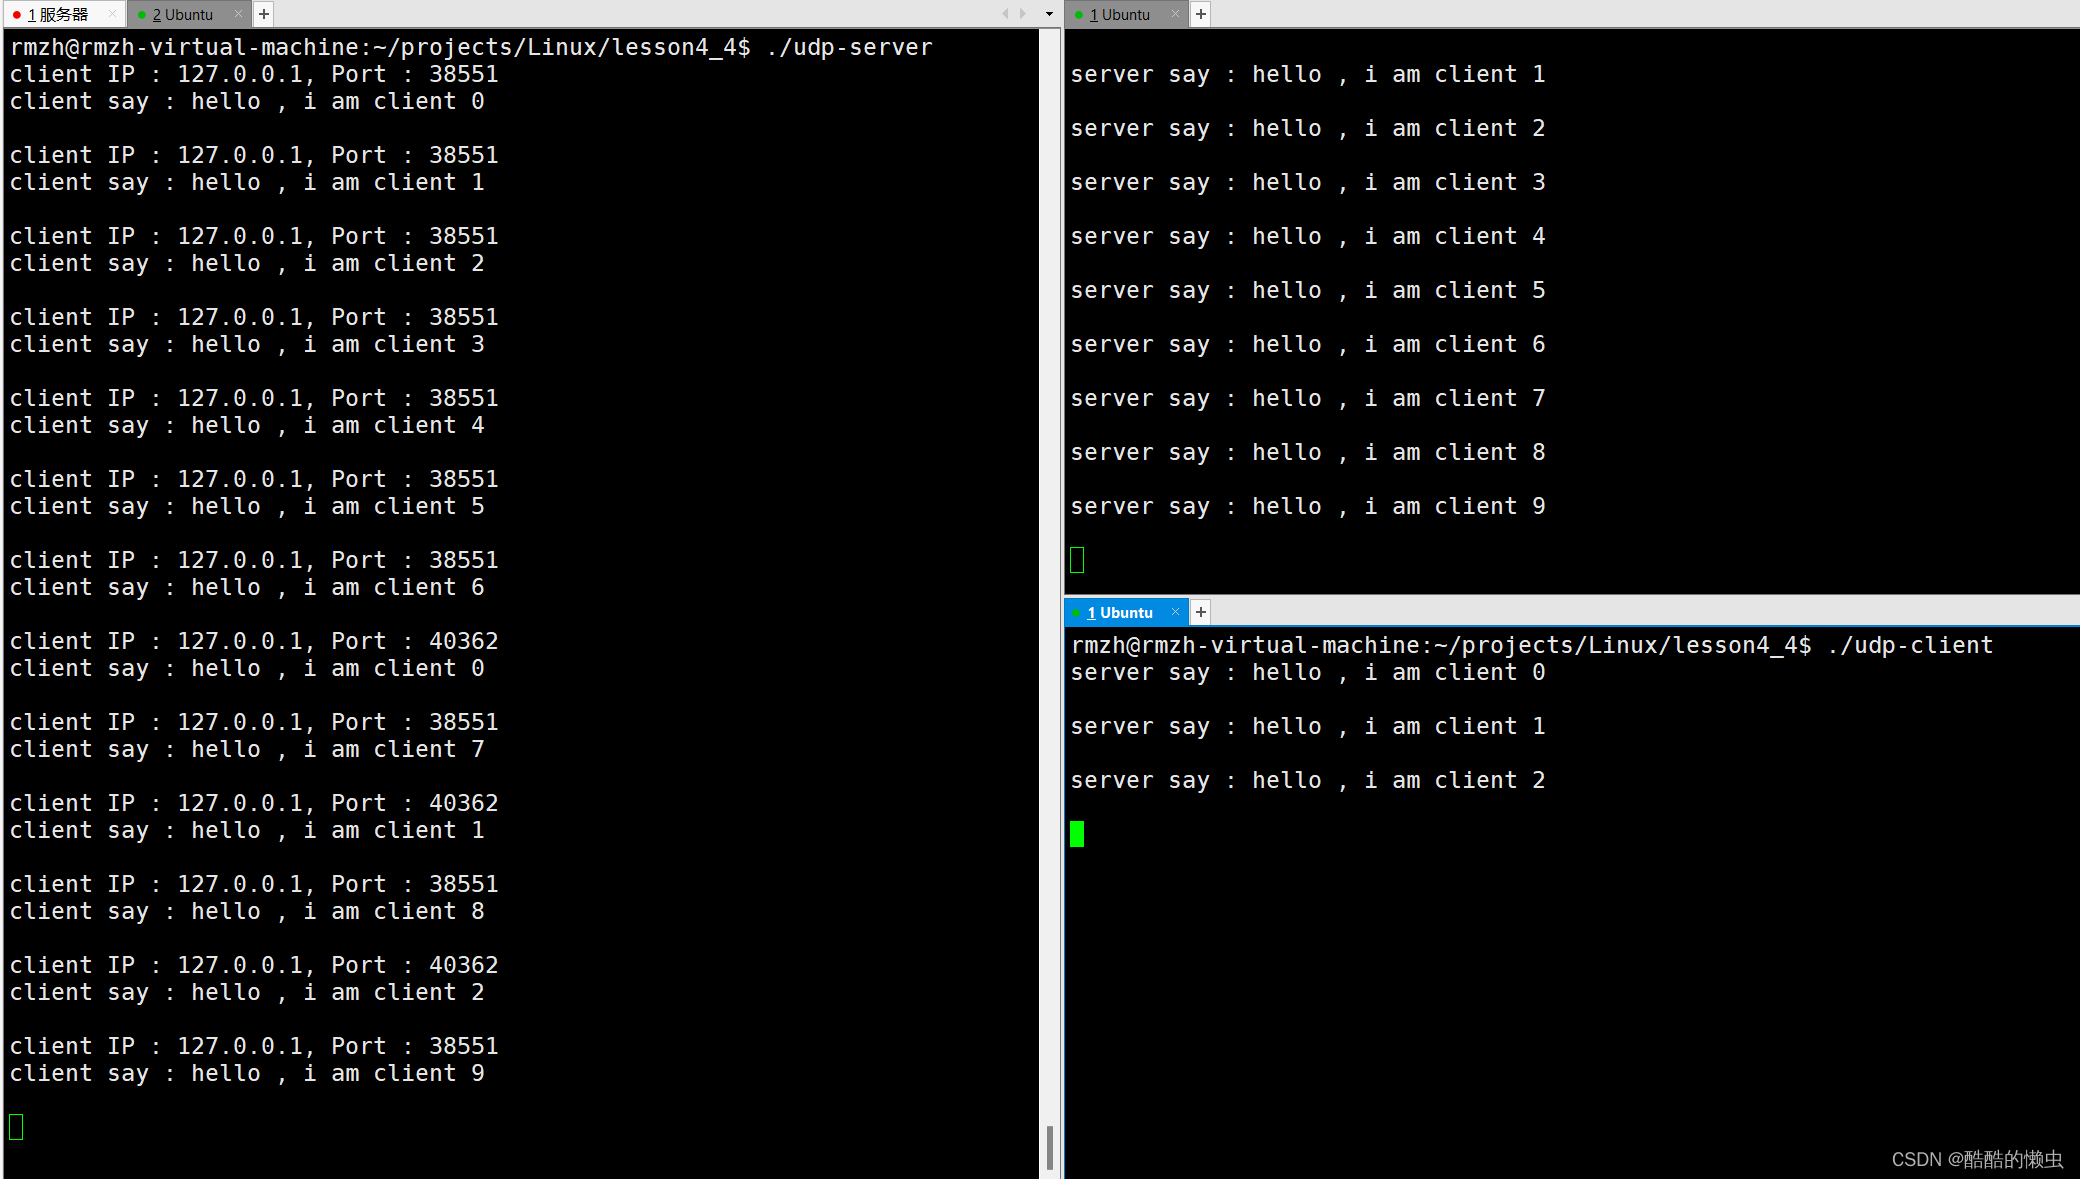Click top-right pane line 'i am client 3'
This screenshot has height=1179, width=2080.
[x=1308, y=182]
